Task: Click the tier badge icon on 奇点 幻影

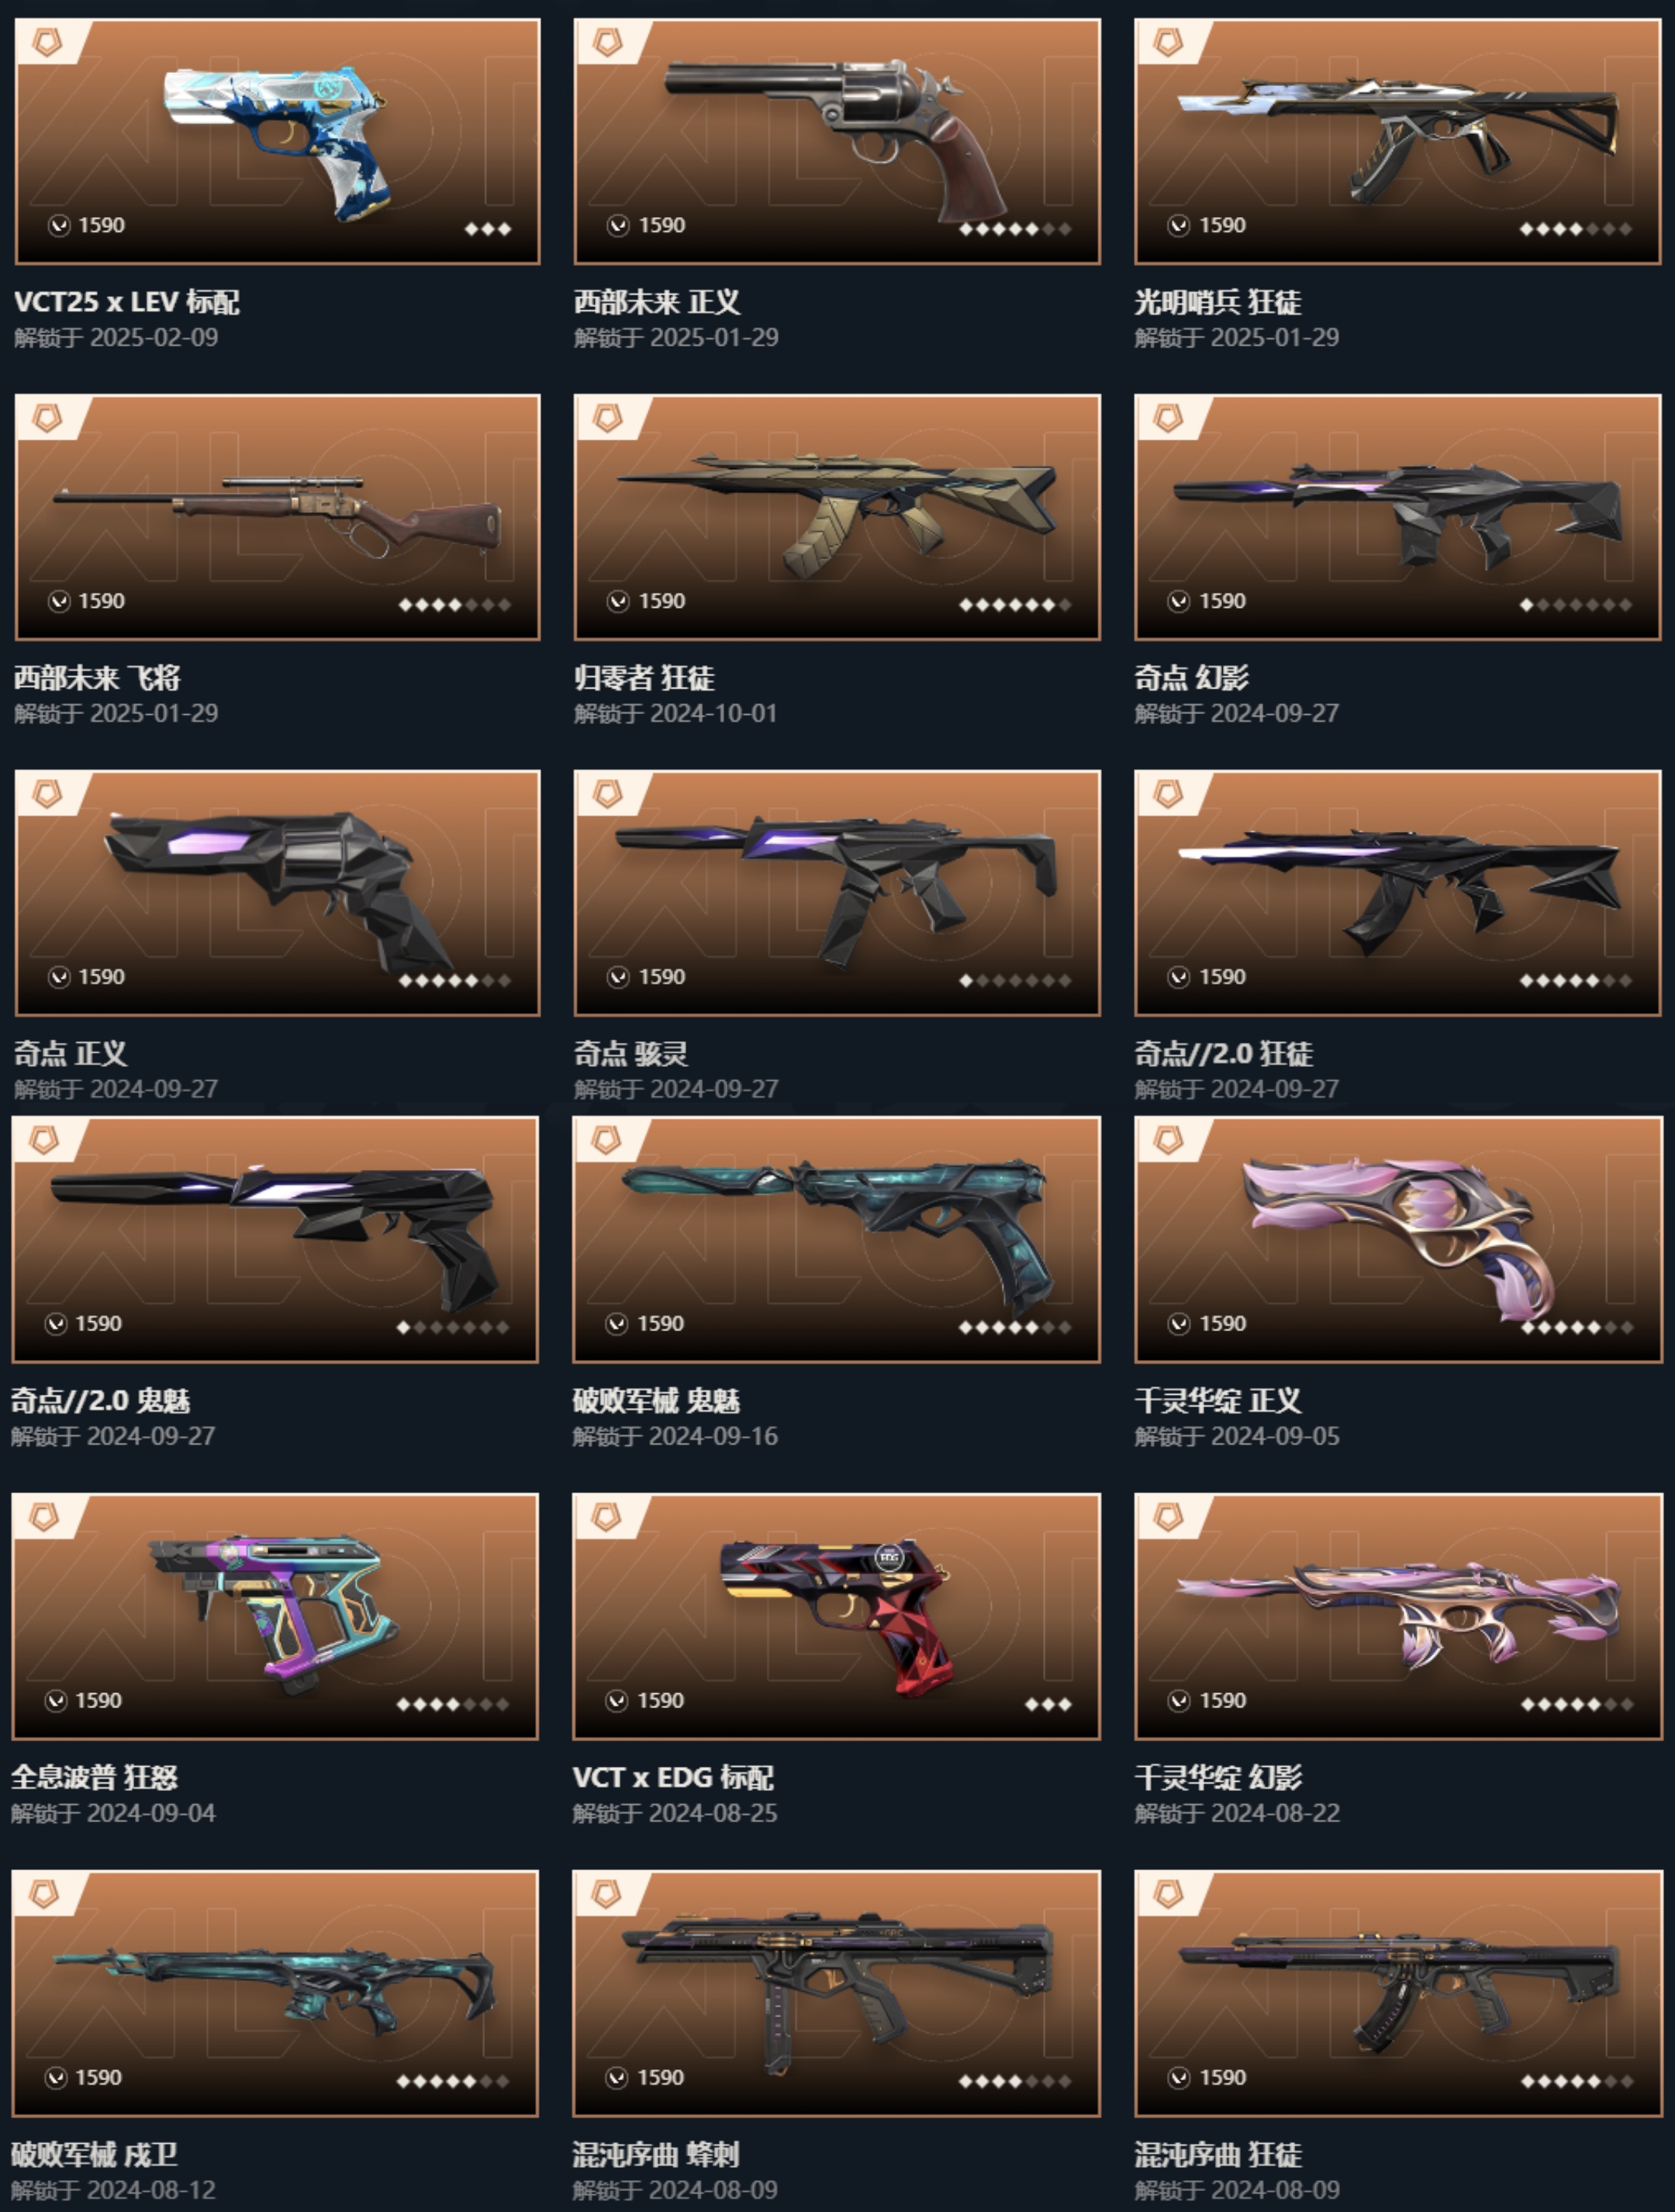Action: 1167,418
